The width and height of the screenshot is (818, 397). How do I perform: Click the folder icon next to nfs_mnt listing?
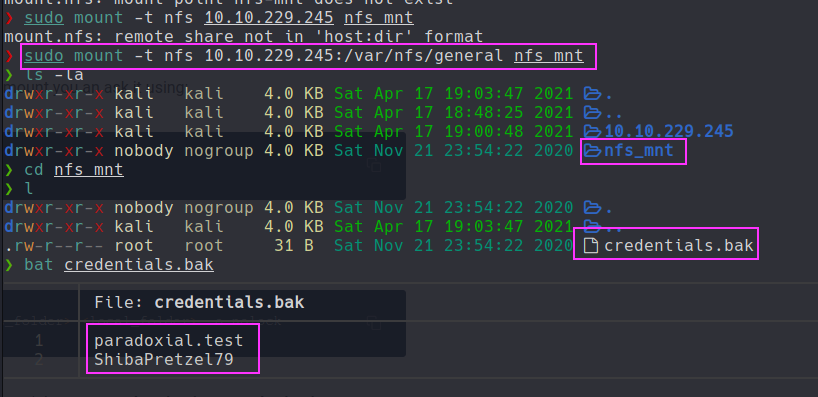tap(592, 151)
